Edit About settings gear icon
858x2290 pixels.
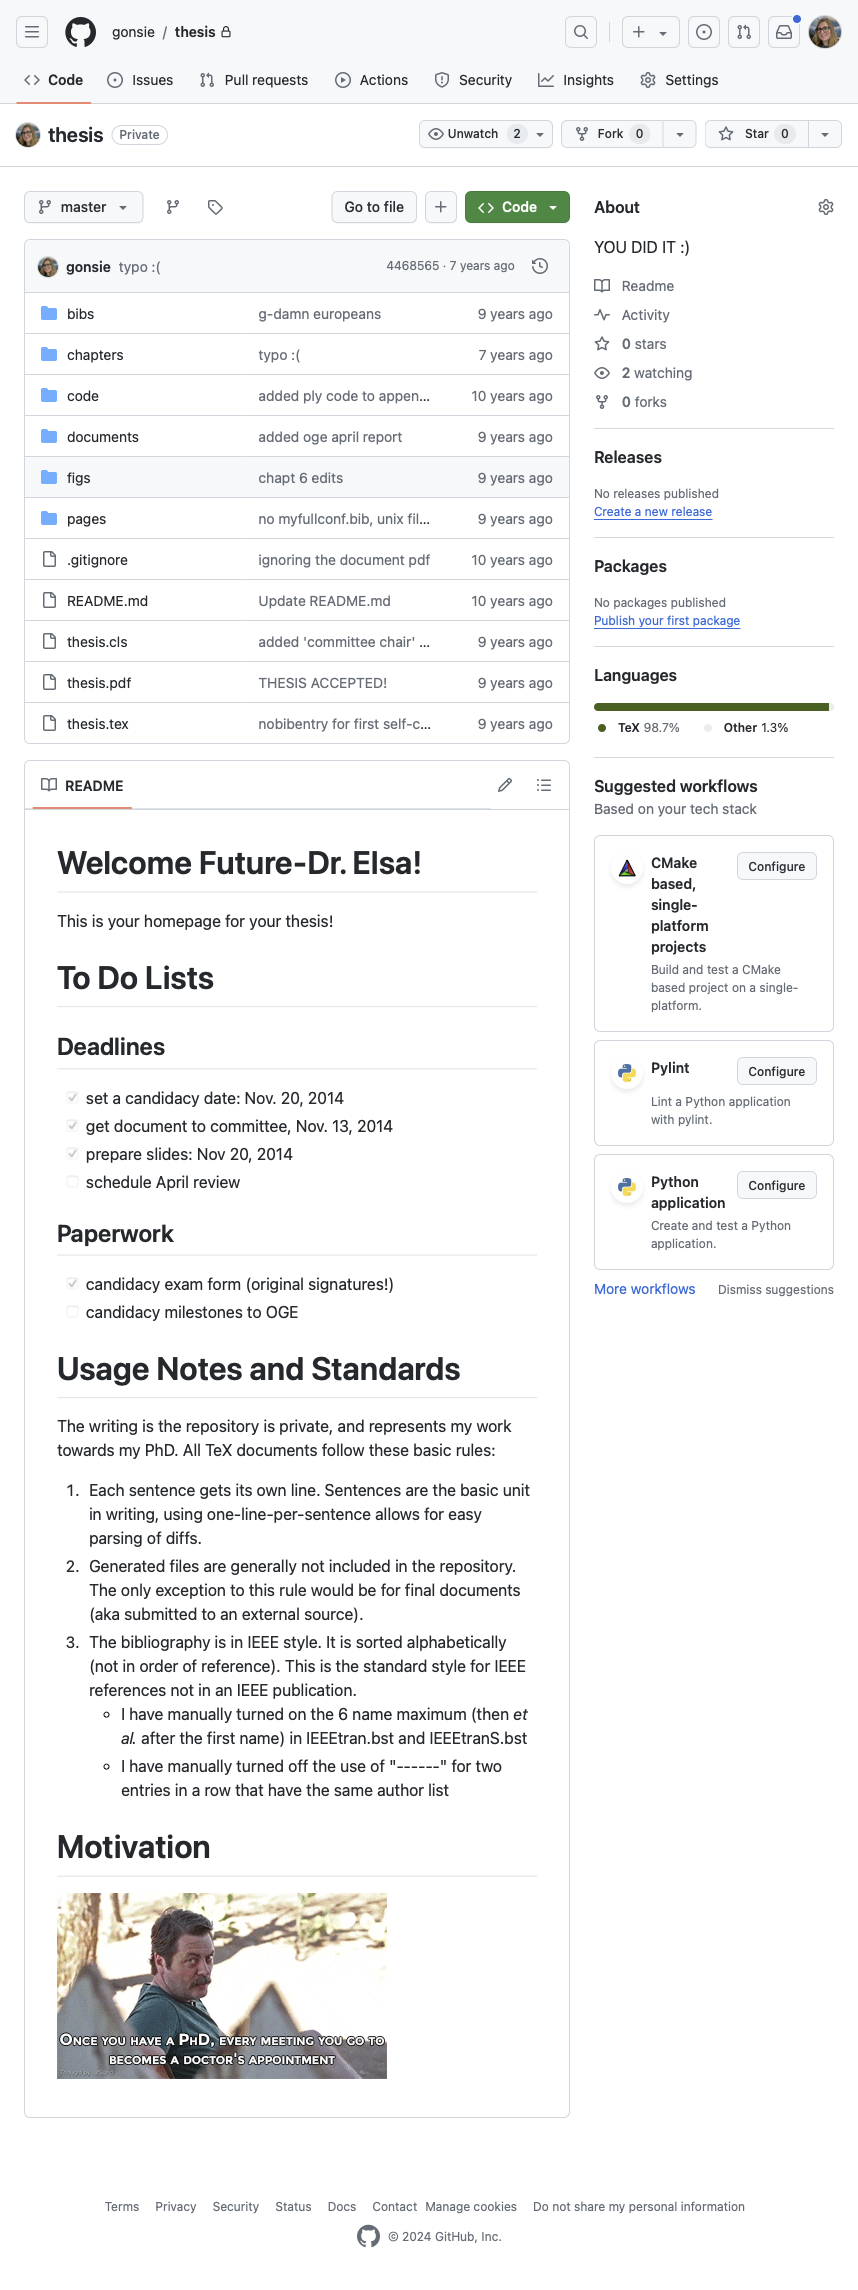(826, 207)
